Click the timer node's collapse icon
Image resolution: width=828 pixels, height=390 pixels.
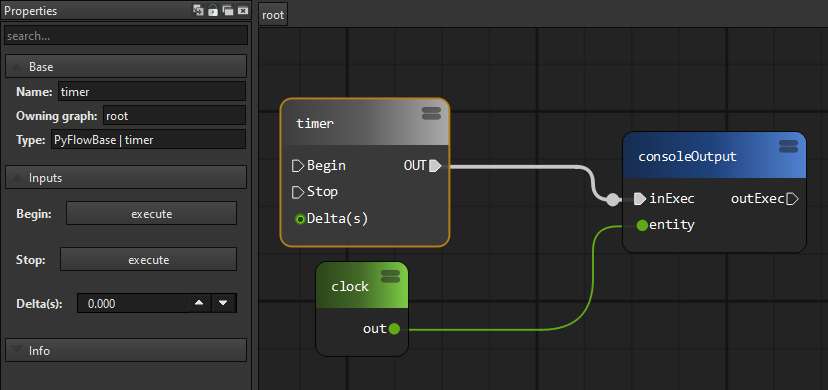tap(431, 113)
